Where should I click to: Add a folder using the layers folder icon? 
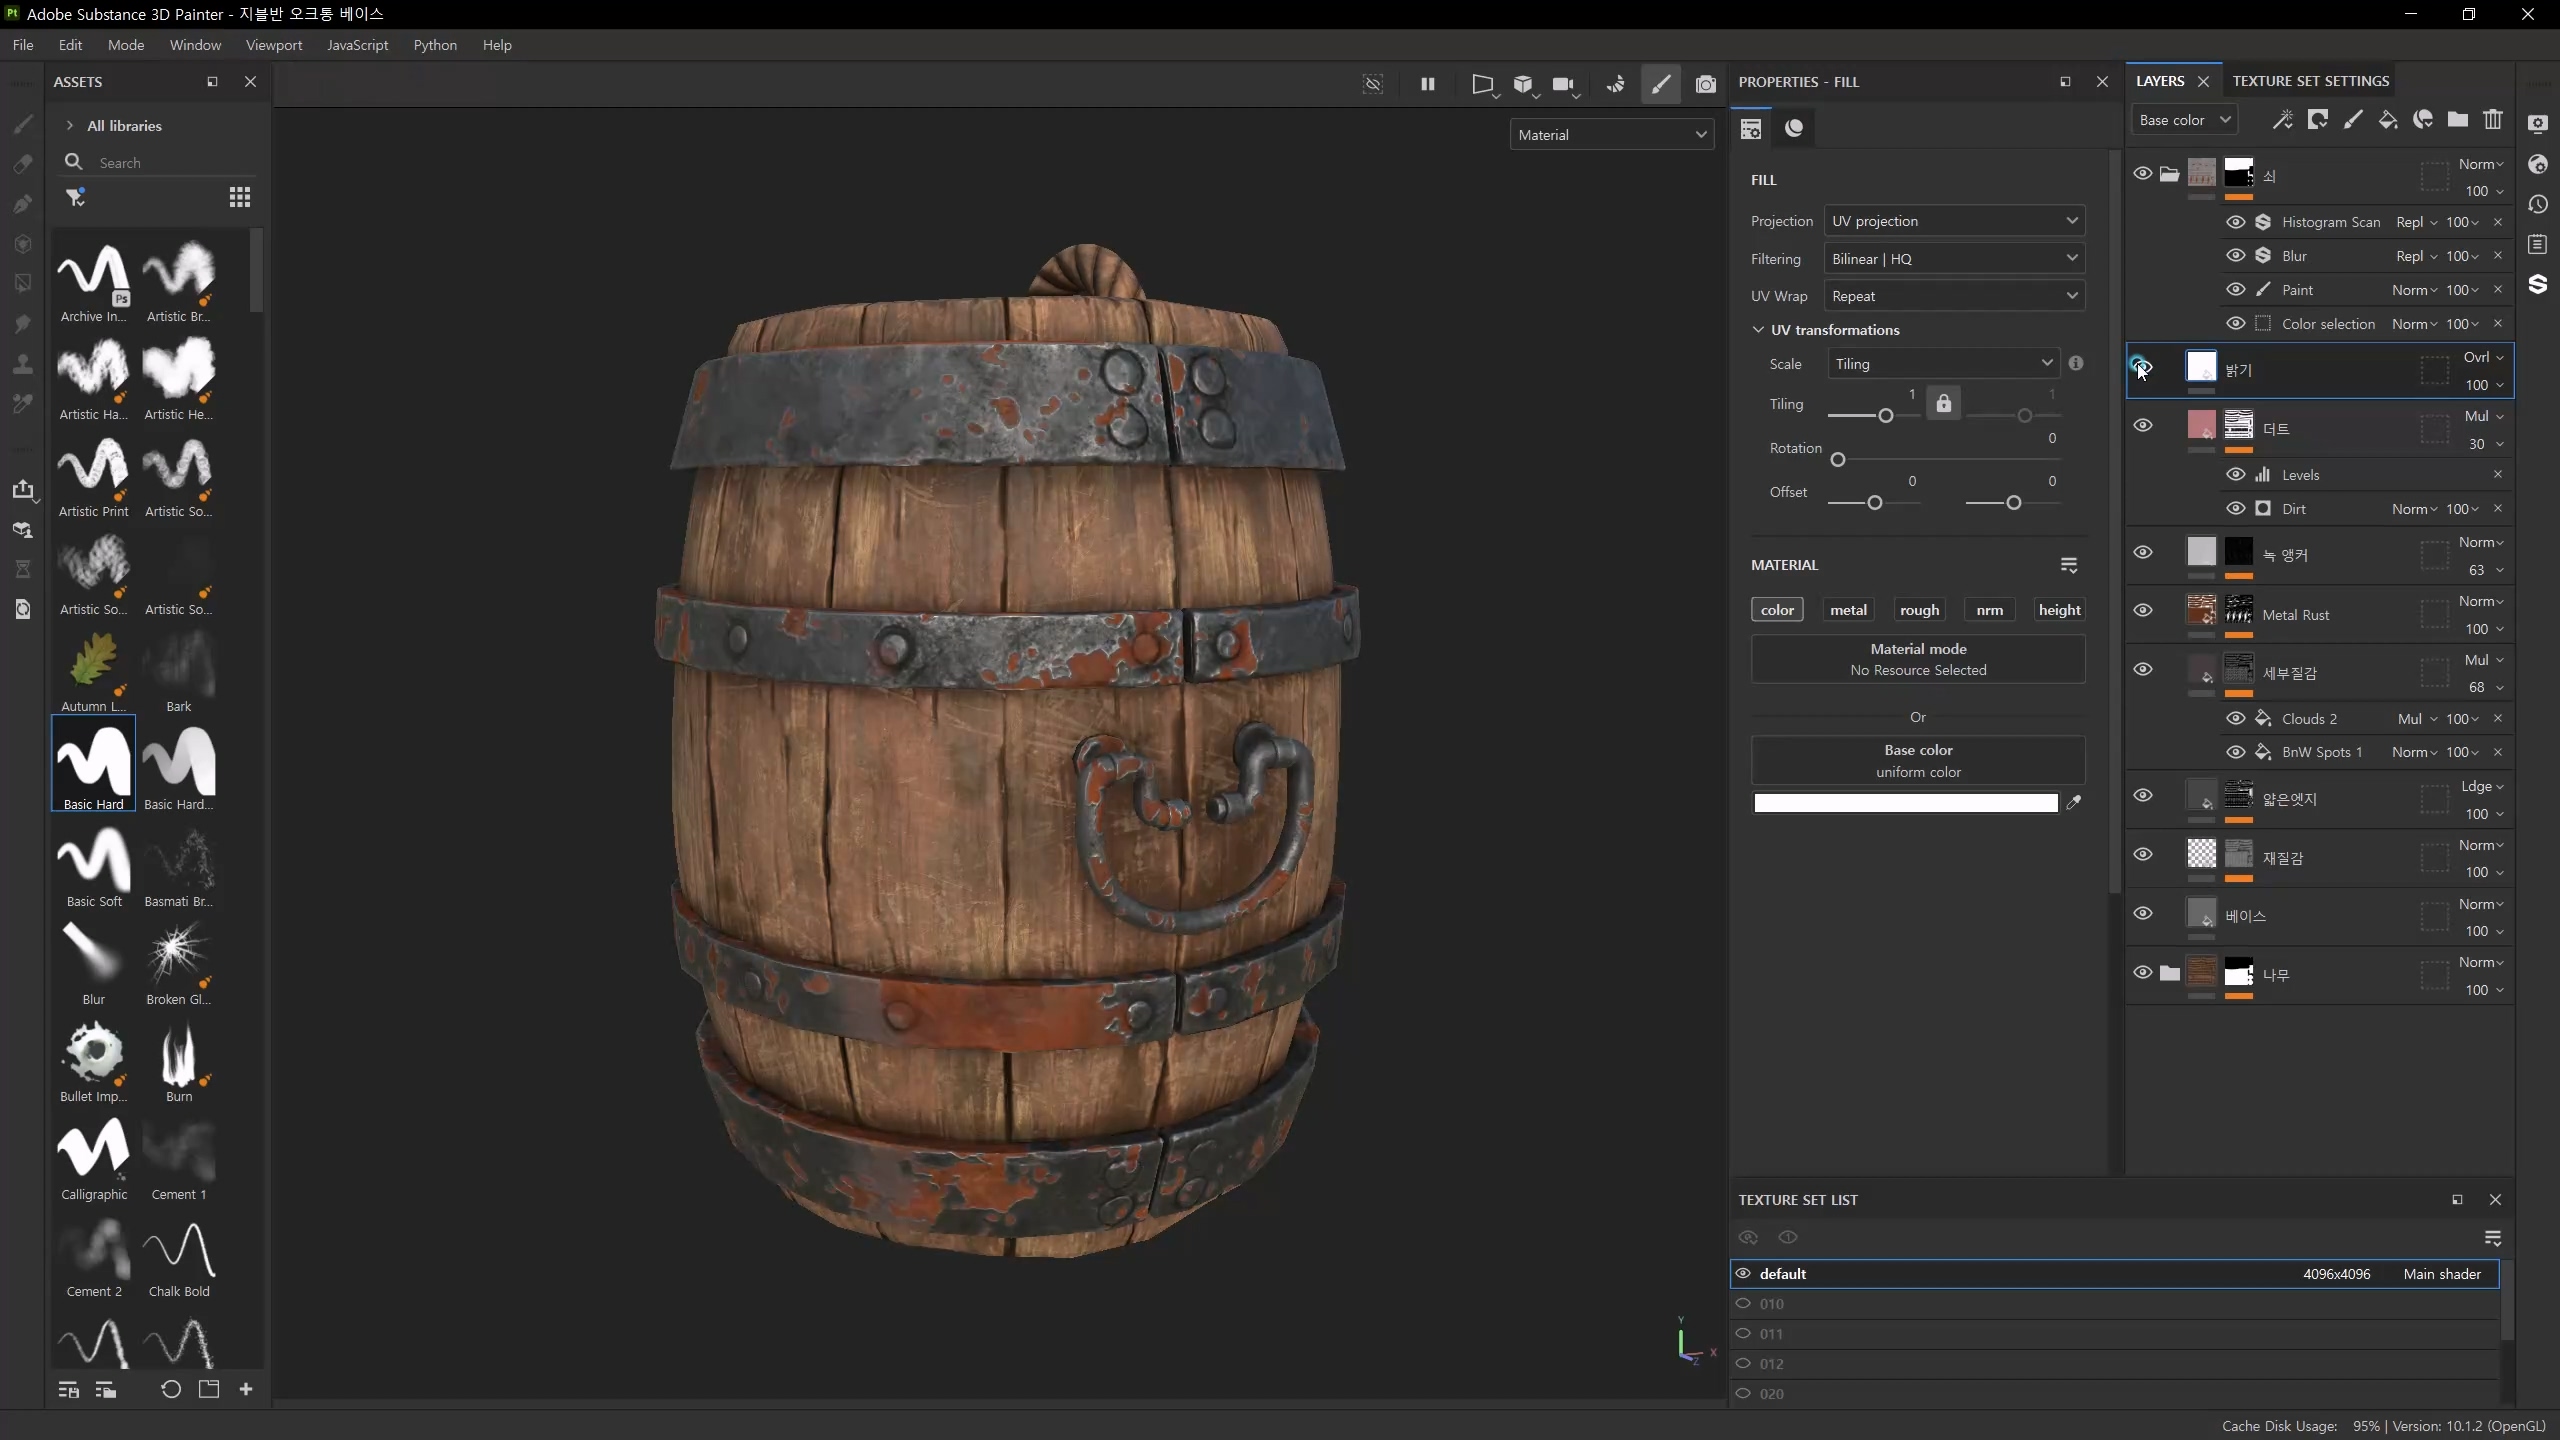tap(2457, 120)
